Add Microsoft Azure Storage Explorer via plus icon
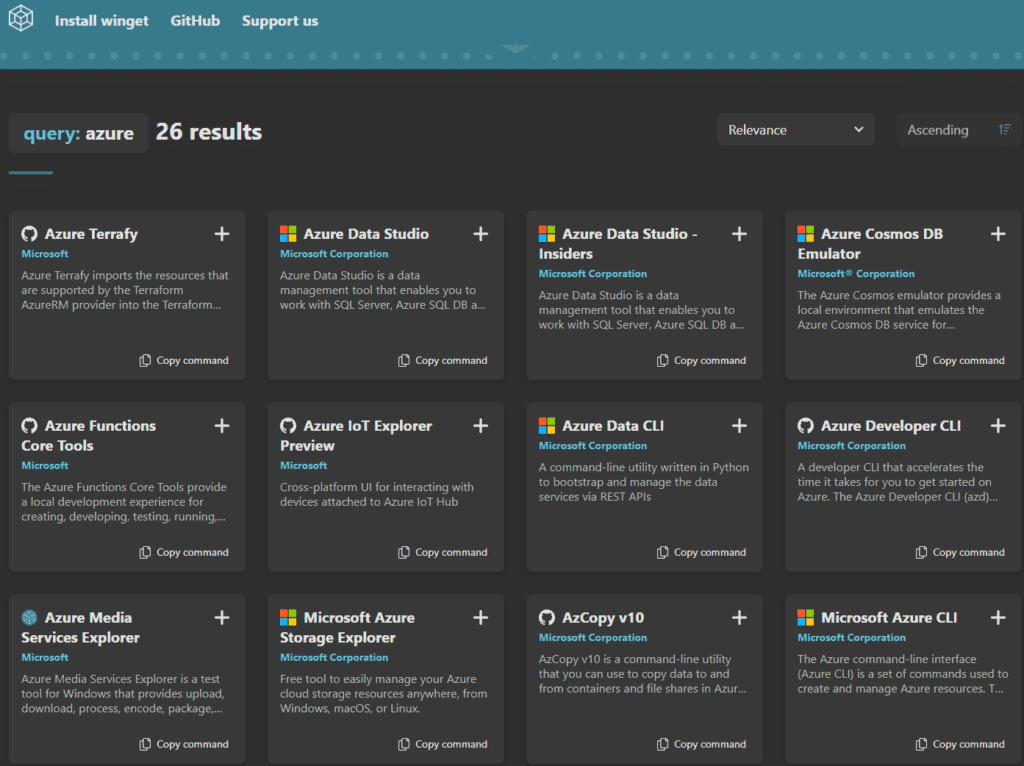Image resolution: width=1024 pixels, height=766 pixels. click(x=481, y=618)
